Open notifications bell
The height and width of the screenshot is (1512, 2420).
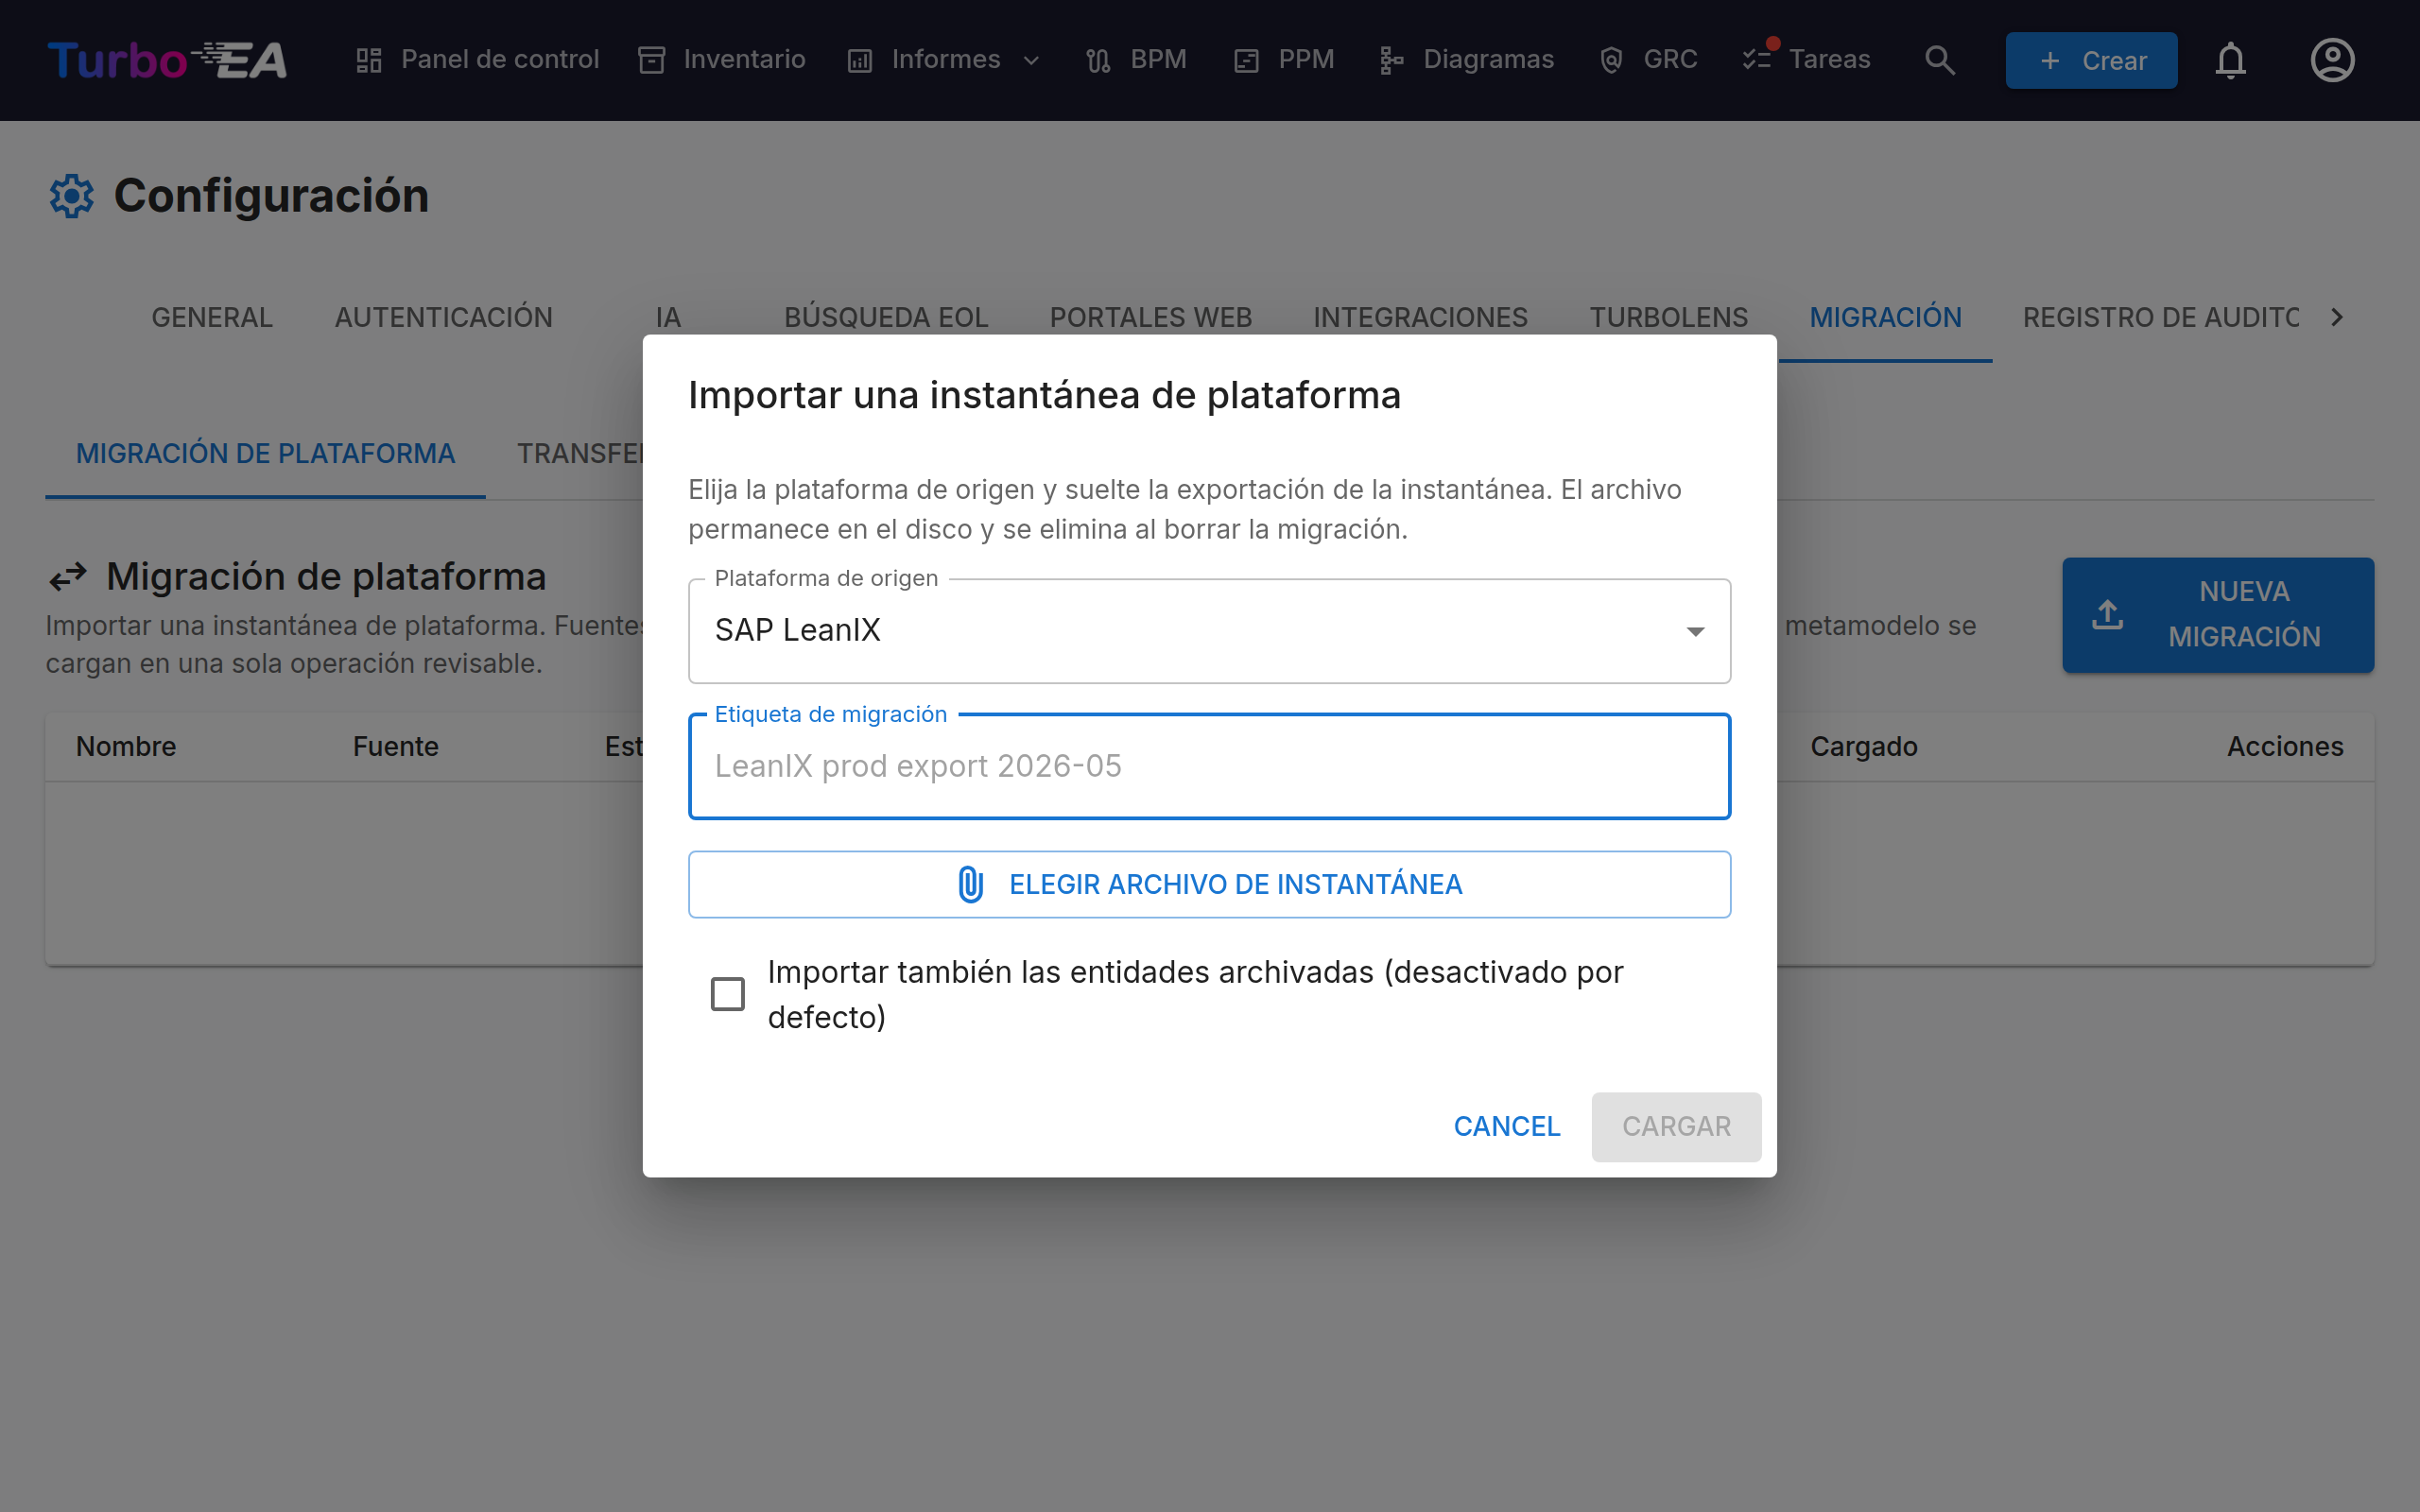coord(2230,61)
